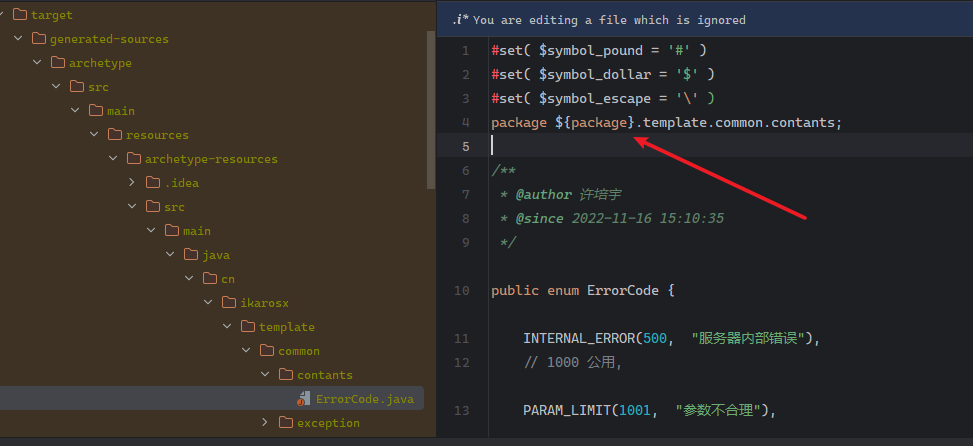Expand the exception folder chevron
The height and width of the screenshot is (446, 973).
[265, 423]
